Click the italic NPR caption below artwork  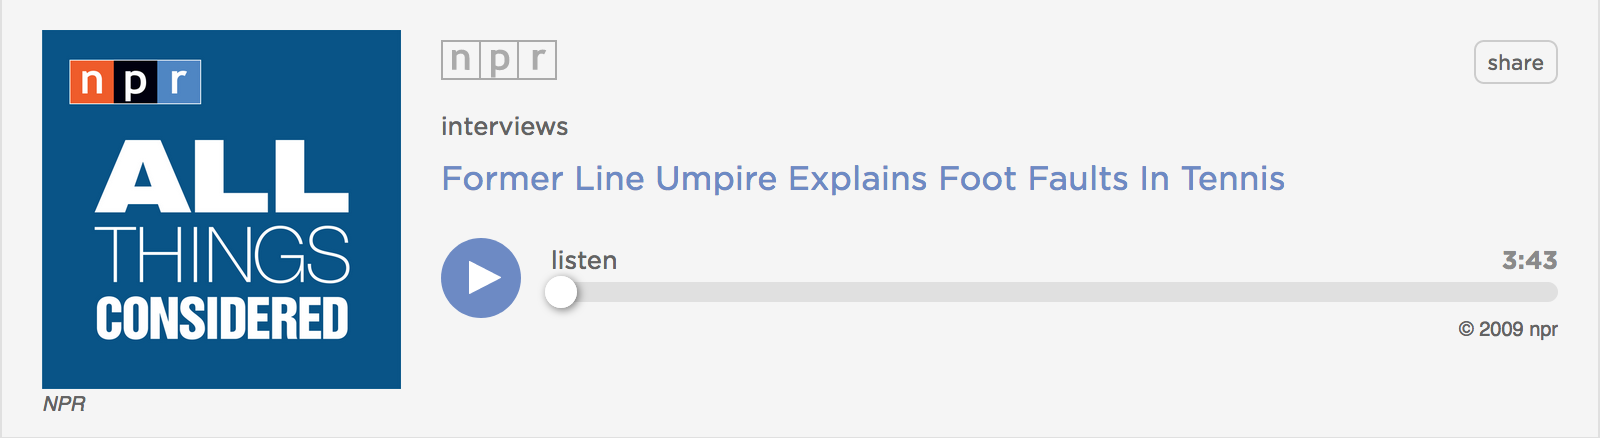click(x=64, y=404)
